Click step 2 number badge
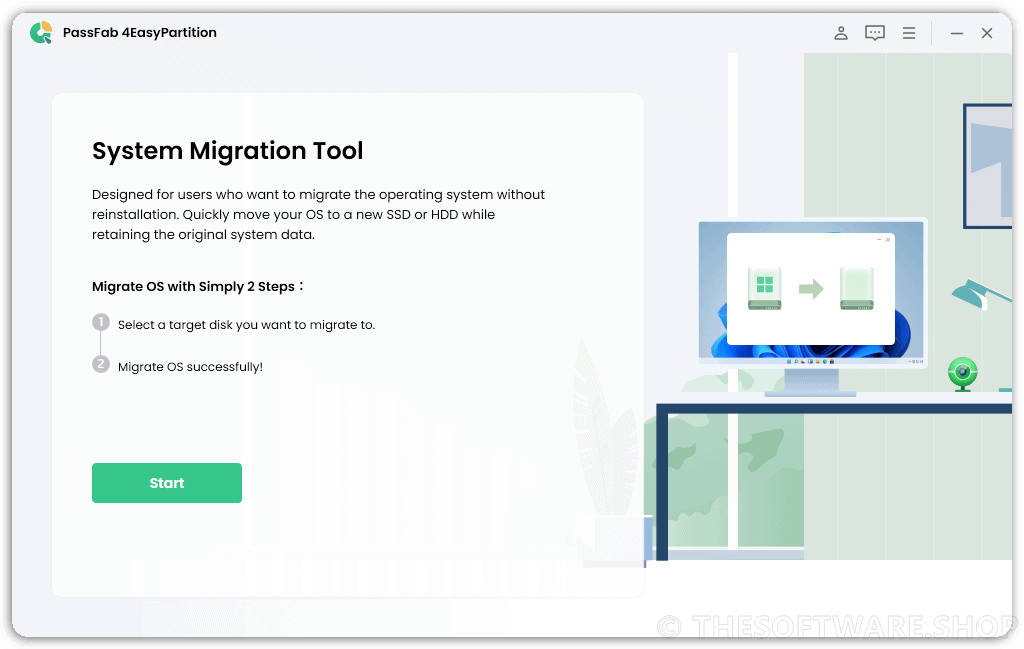This screenshot has height=649, width=1024. (101, 364)
